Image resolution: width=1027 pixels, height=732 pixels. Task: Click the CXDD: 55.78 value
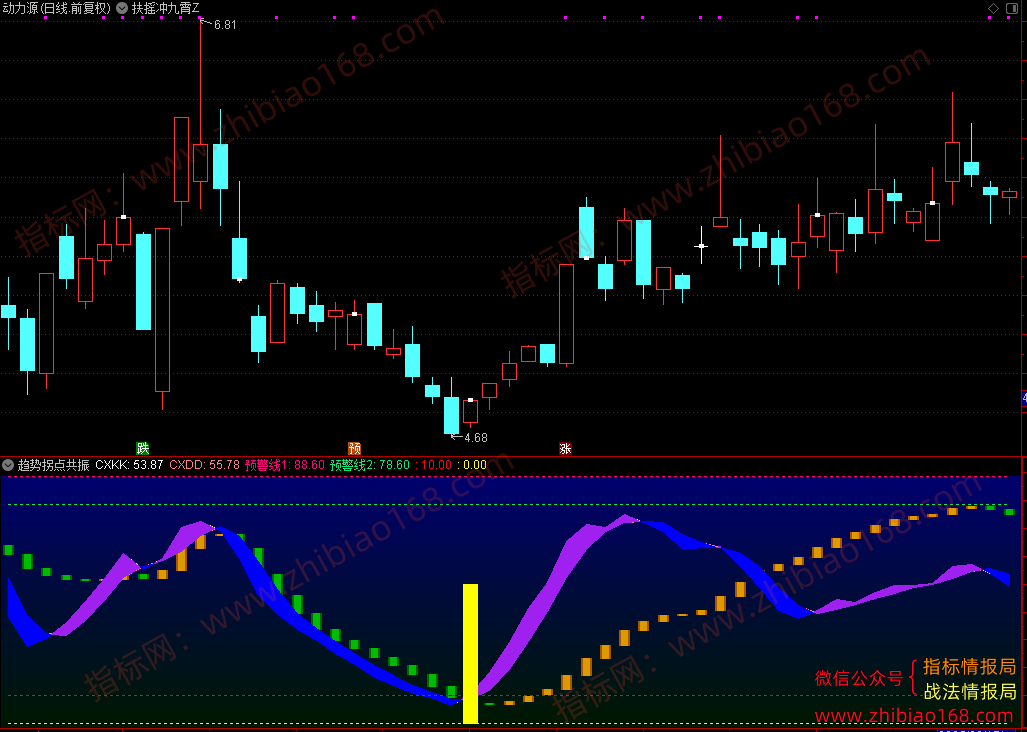pyautogui.click(x=204, y=466)
